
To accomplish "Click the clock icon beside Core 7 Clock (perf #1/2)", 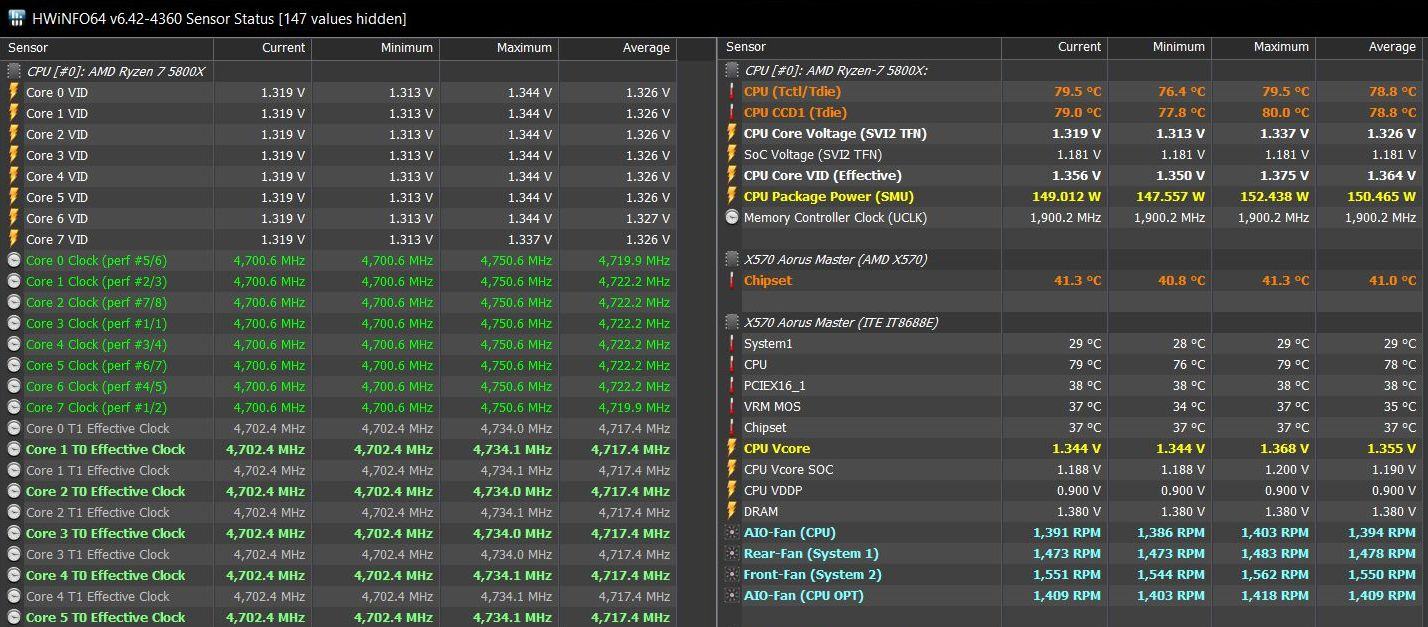I will point(14,407).
